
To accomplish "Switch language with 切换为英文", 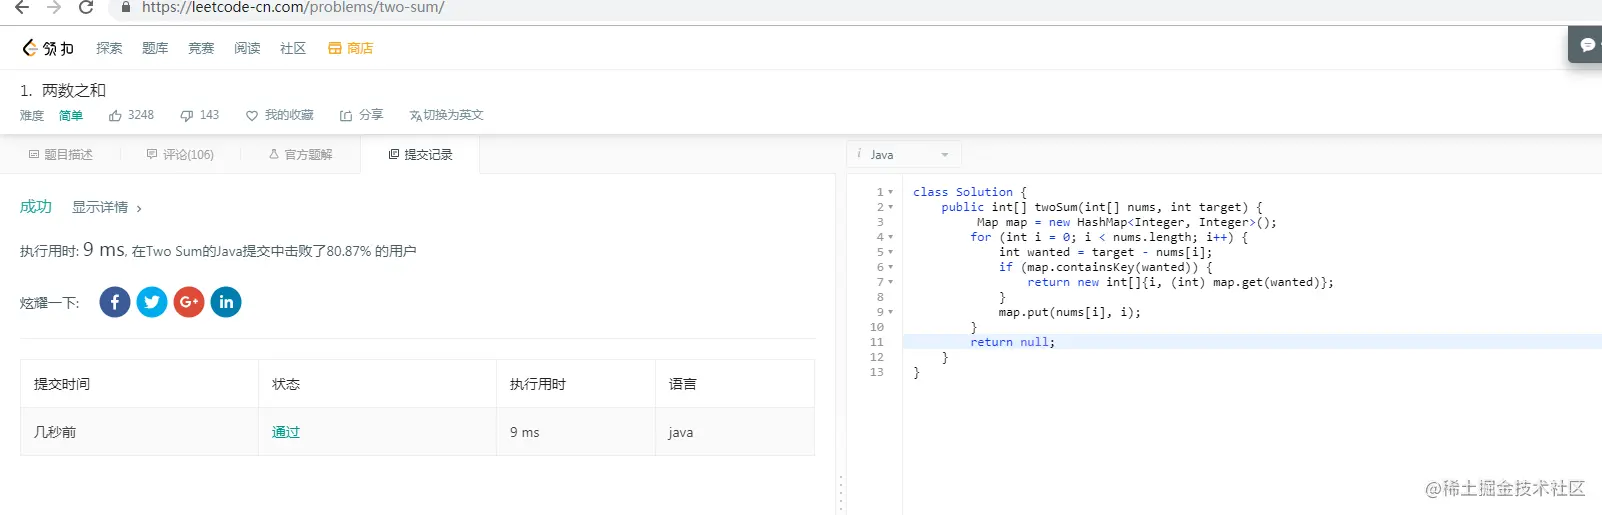I will pos(446,115).
